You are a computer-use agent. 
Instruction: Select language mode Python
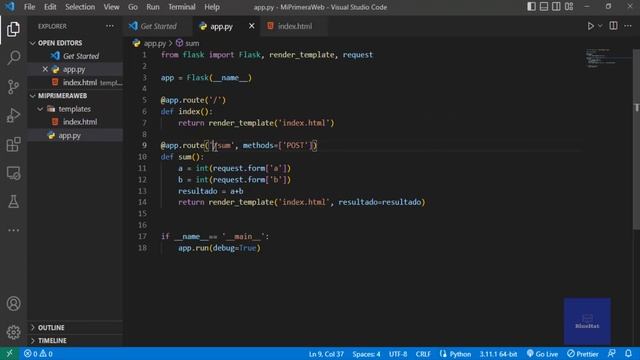coord(456,354)
